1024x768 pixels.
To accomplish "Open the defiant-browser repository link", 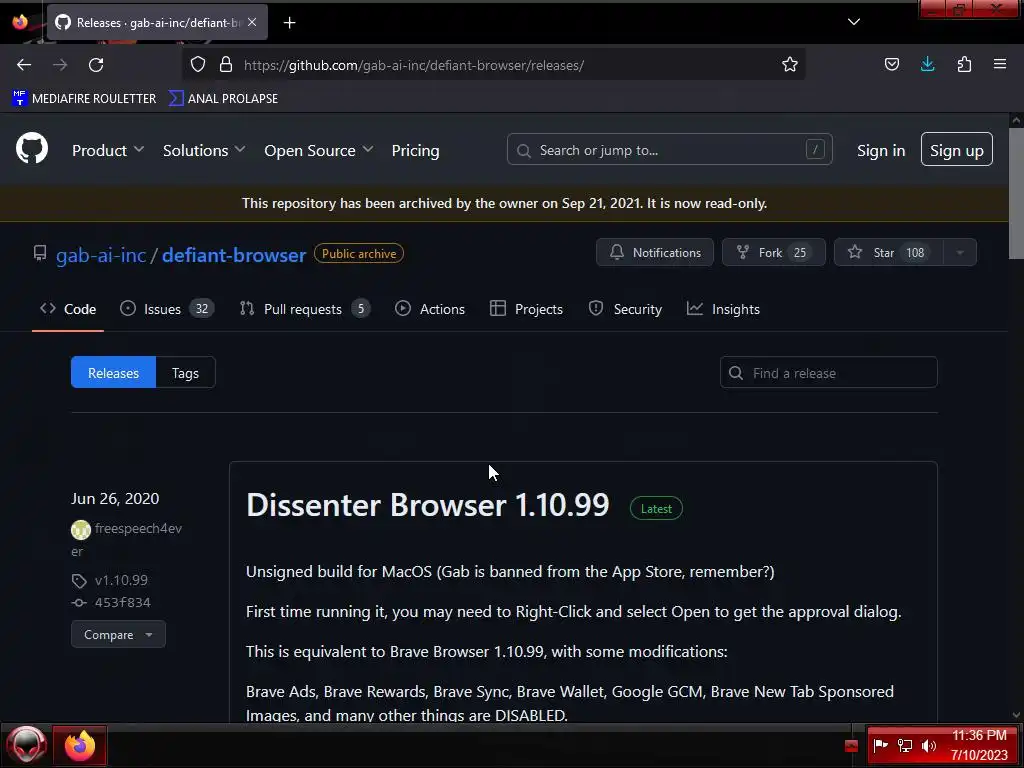I will tap(234, 255).
